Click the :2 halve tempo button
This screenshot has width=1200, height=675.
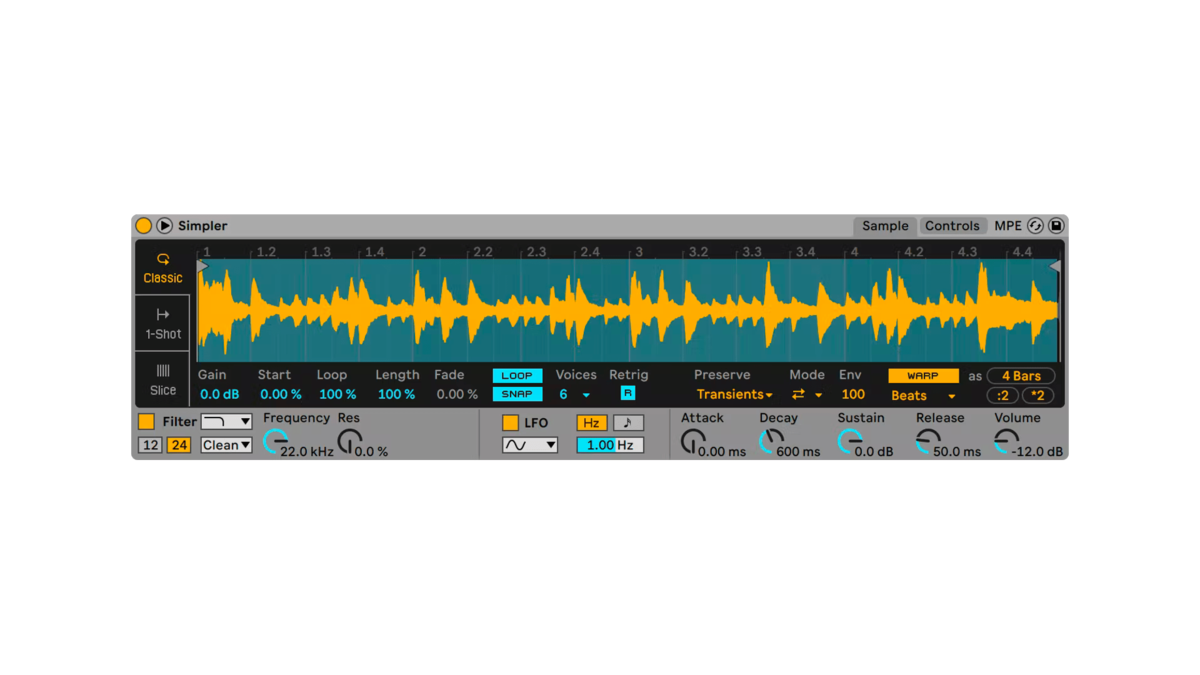[1003, 396]
